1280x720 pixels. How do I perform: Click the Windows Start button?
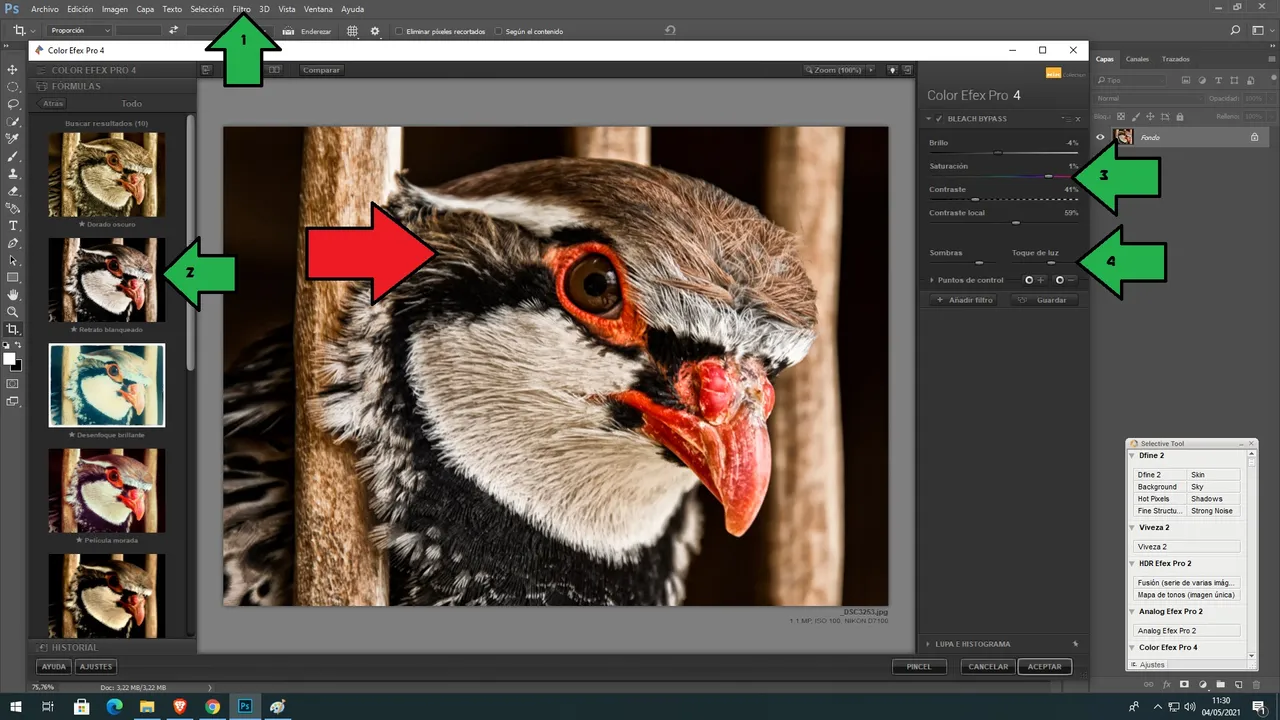coord(15,706)
